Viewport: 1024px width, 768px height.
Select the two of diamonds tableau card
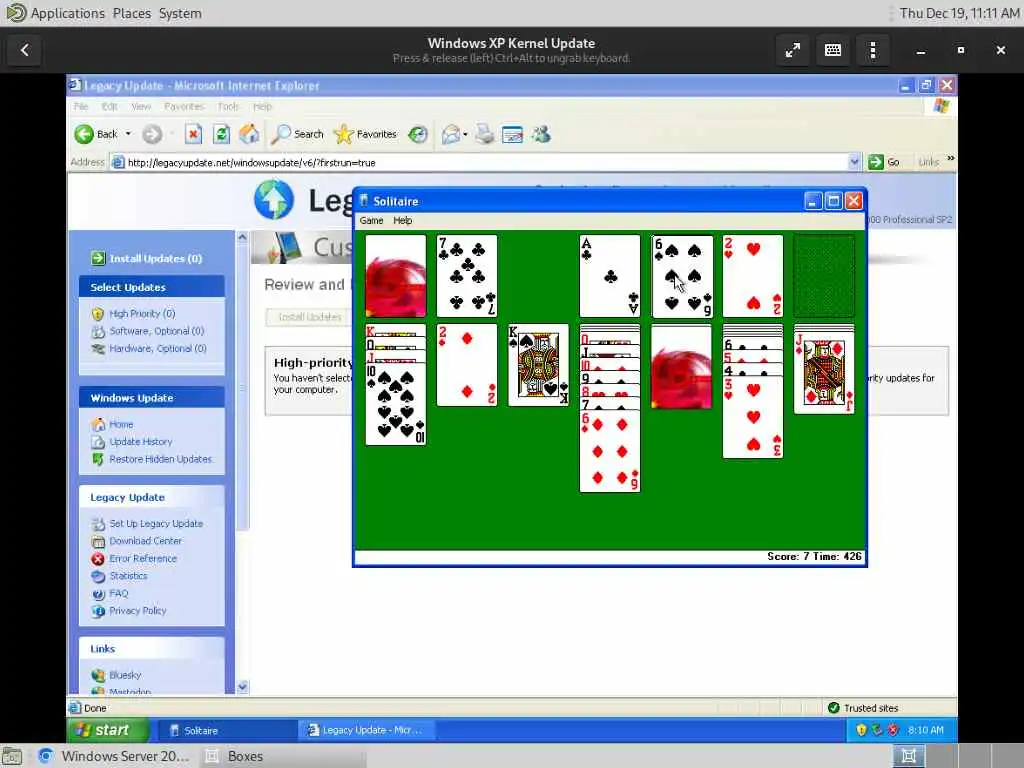pos(467,365)
